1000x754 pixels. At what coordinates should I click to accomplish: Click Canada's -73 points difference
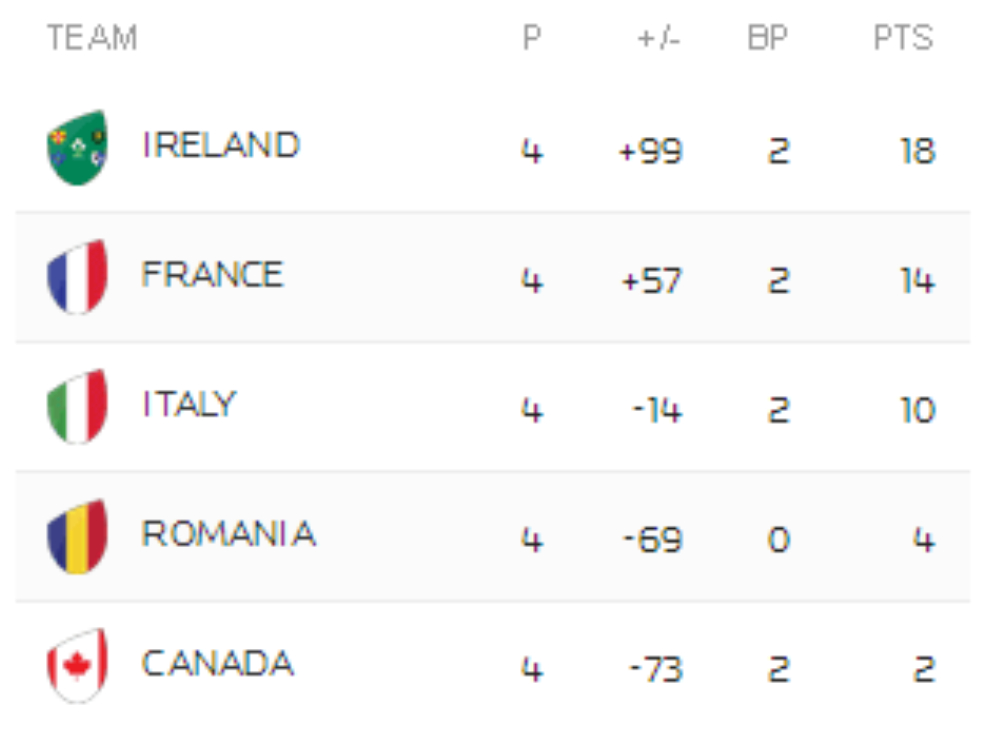click(656, 669)
